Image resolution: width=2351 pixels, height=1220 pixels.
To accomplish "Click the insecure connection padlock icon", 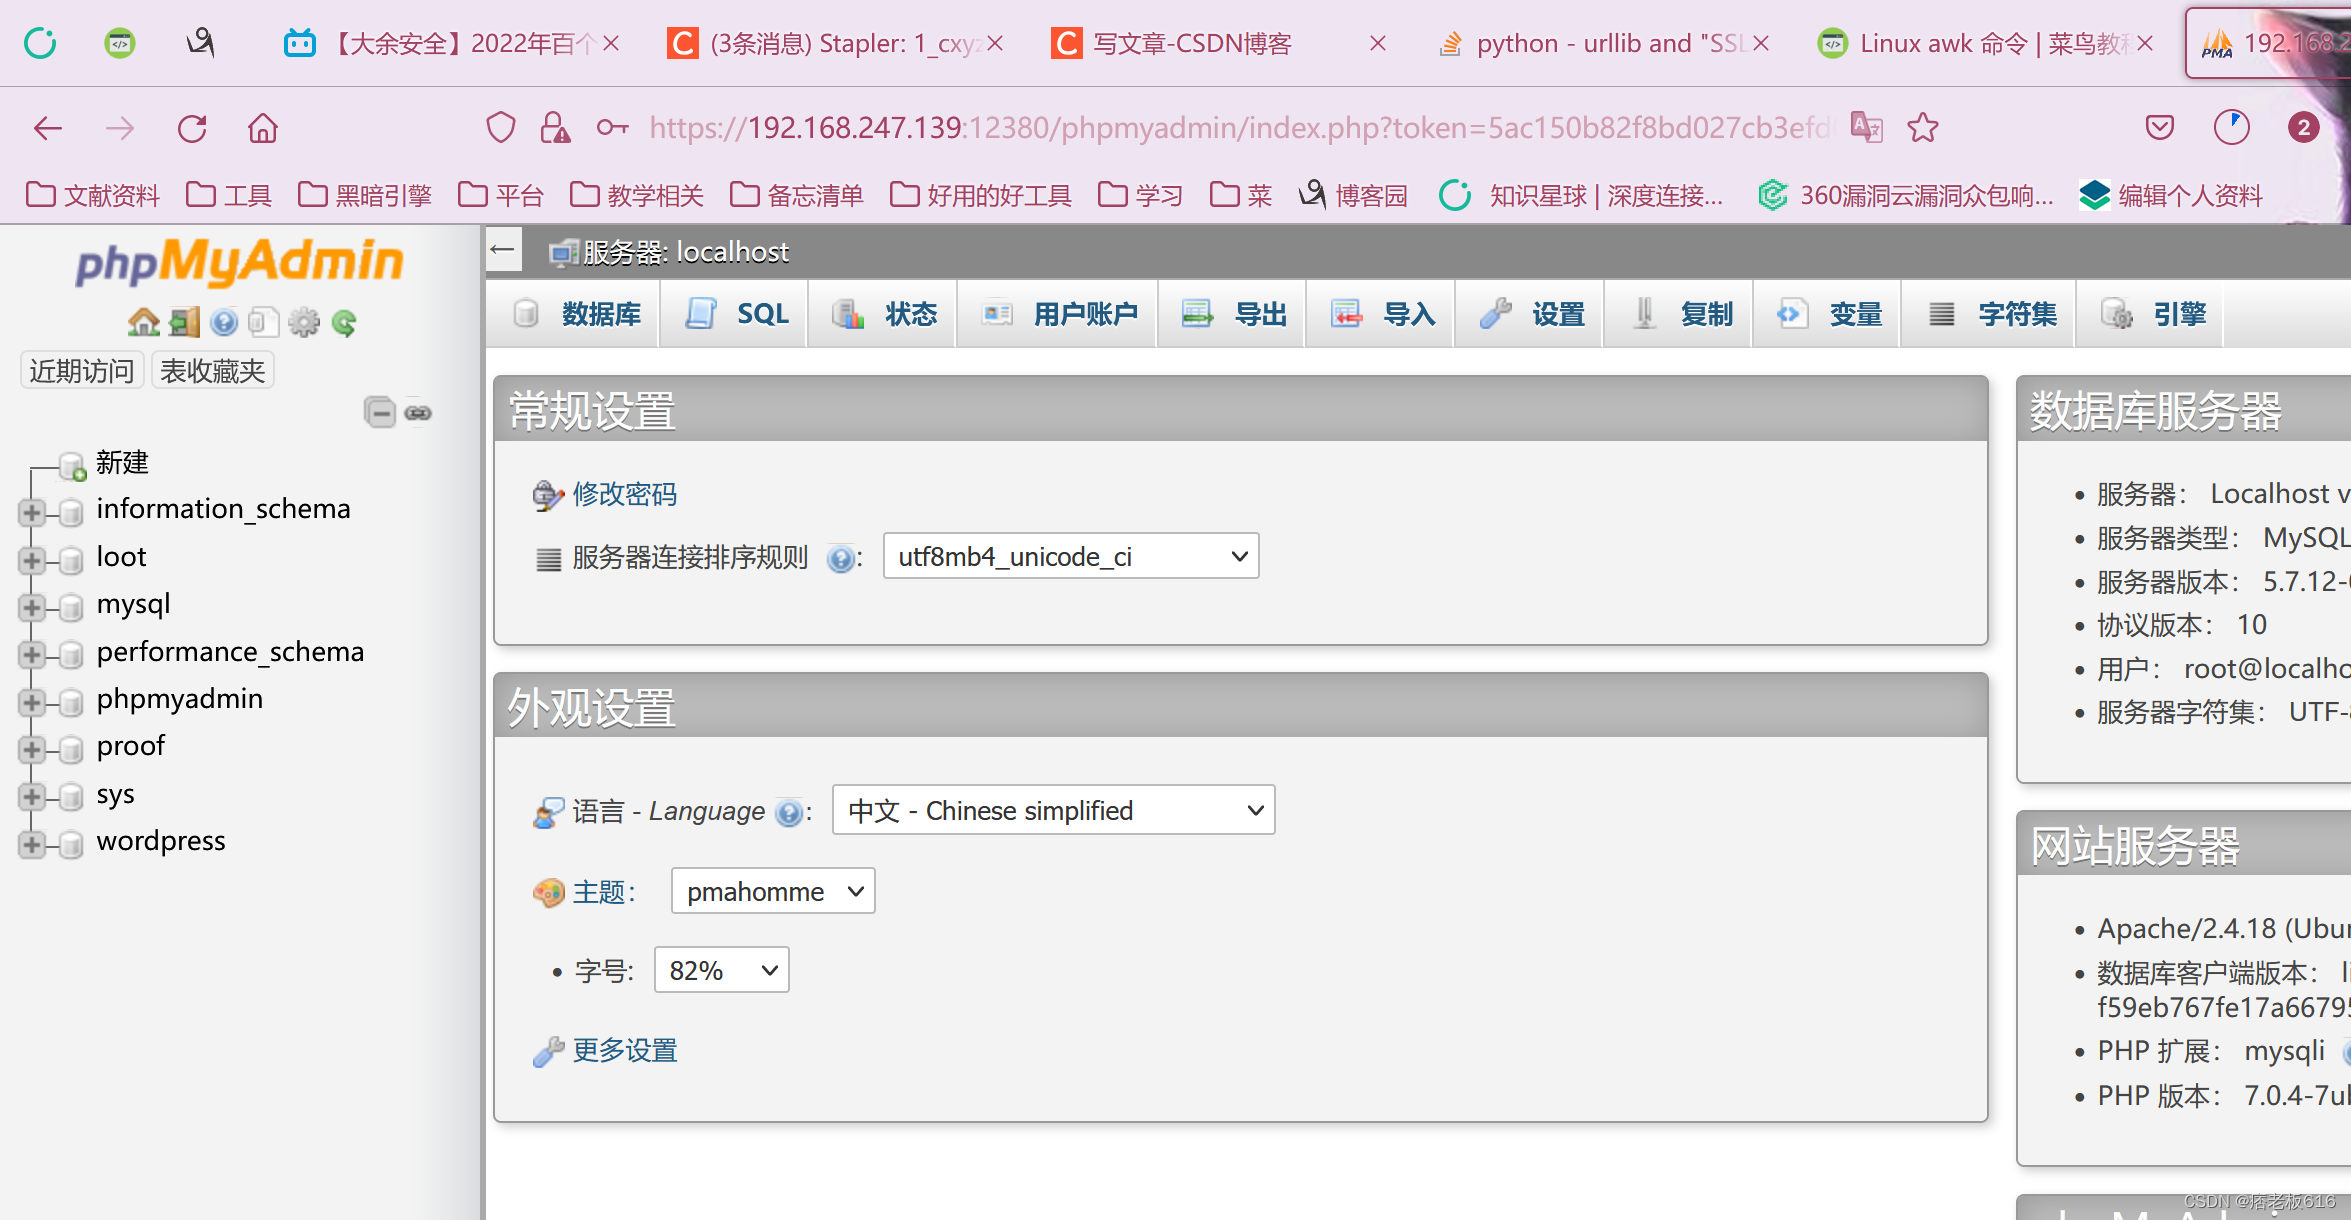I will (554, 128).
